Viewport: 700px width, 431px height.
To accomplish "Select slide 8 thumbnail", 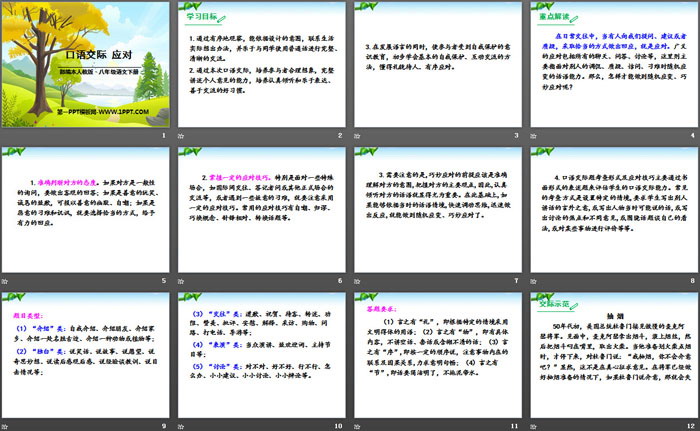I will point(614,210).
